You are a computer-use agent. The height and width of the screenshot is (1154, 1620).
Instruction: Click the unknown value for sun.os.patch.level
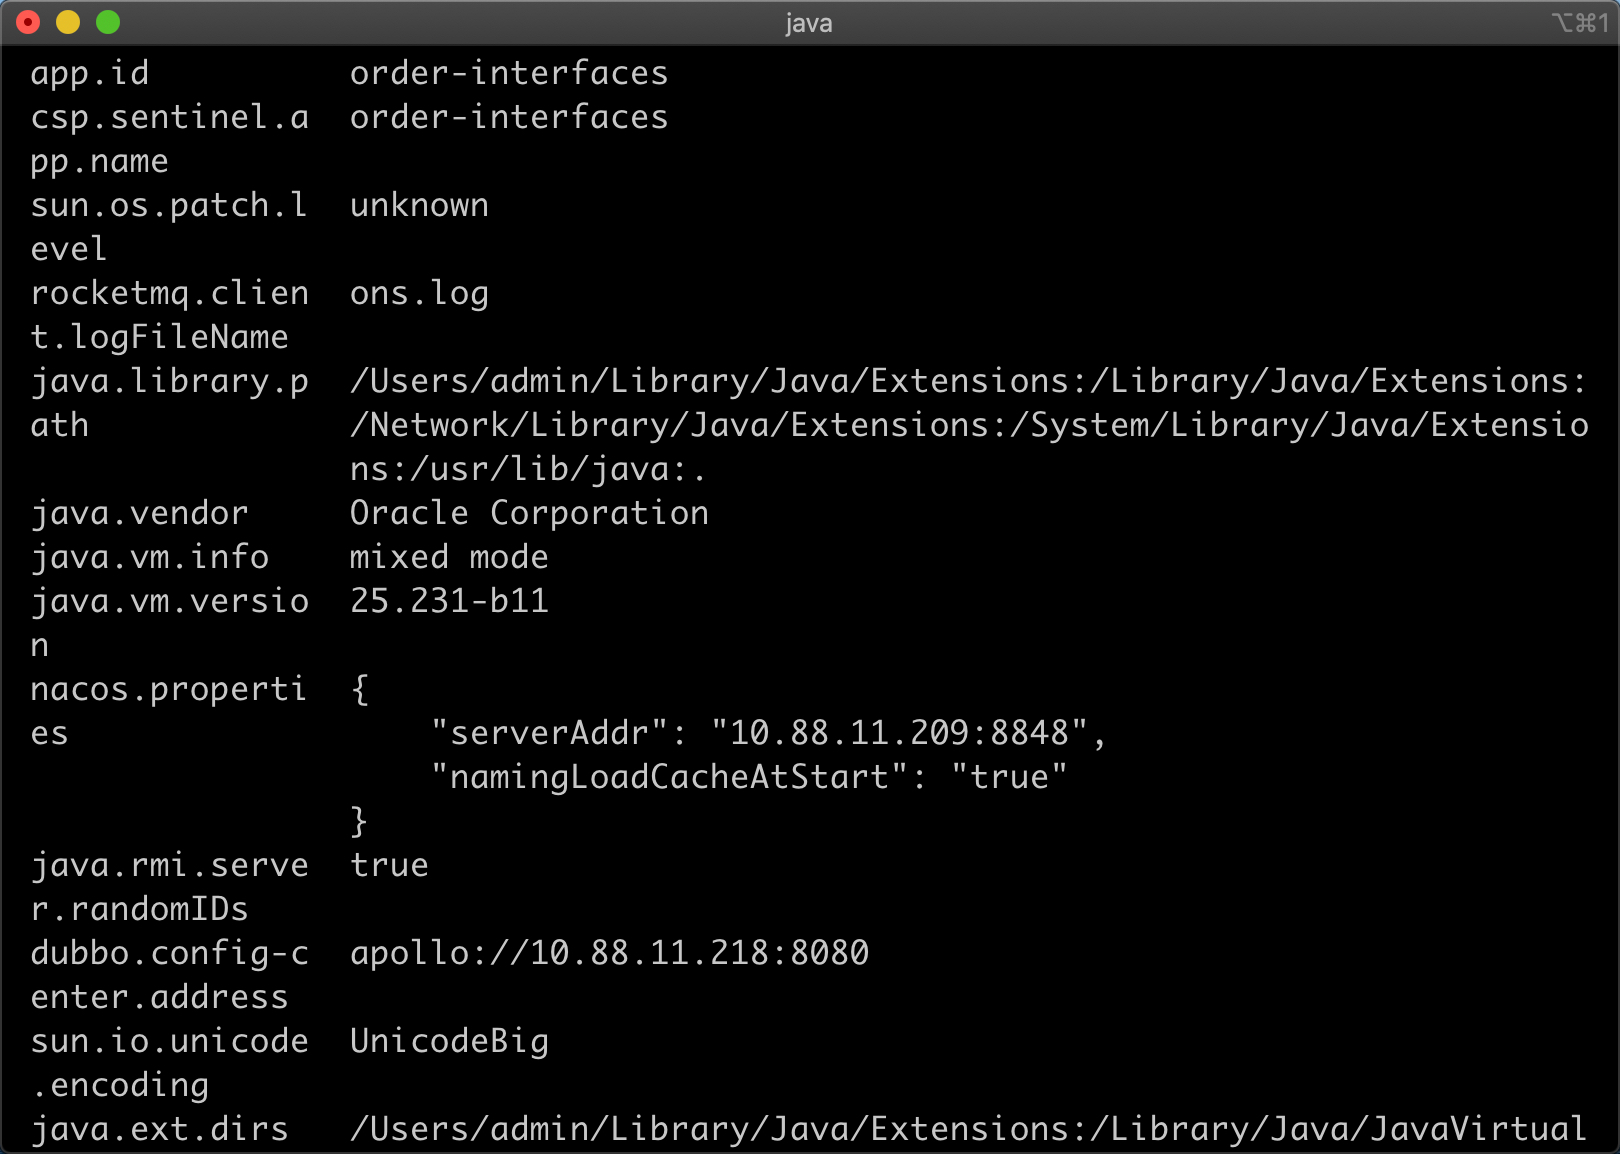[x=419, y=205]
